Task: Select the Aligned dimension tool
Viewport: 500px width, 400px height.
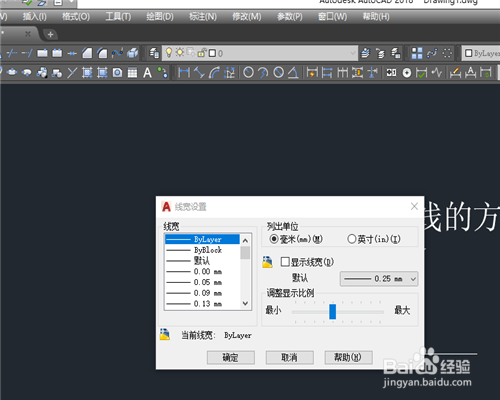Action: click(199, 72)
